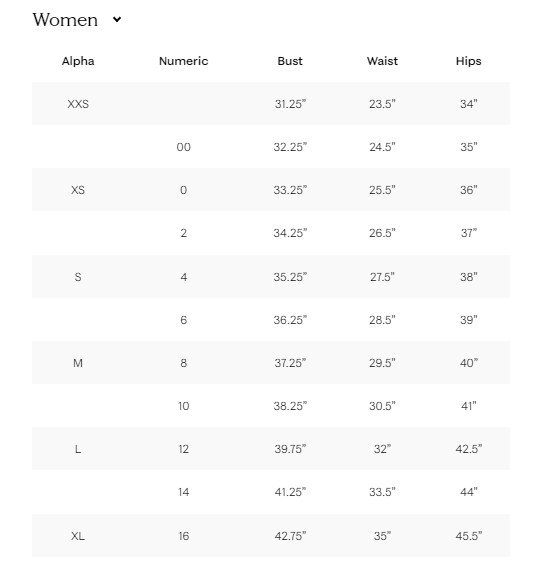
Task: Click the numeric size 10 cell
Action: 183,406
